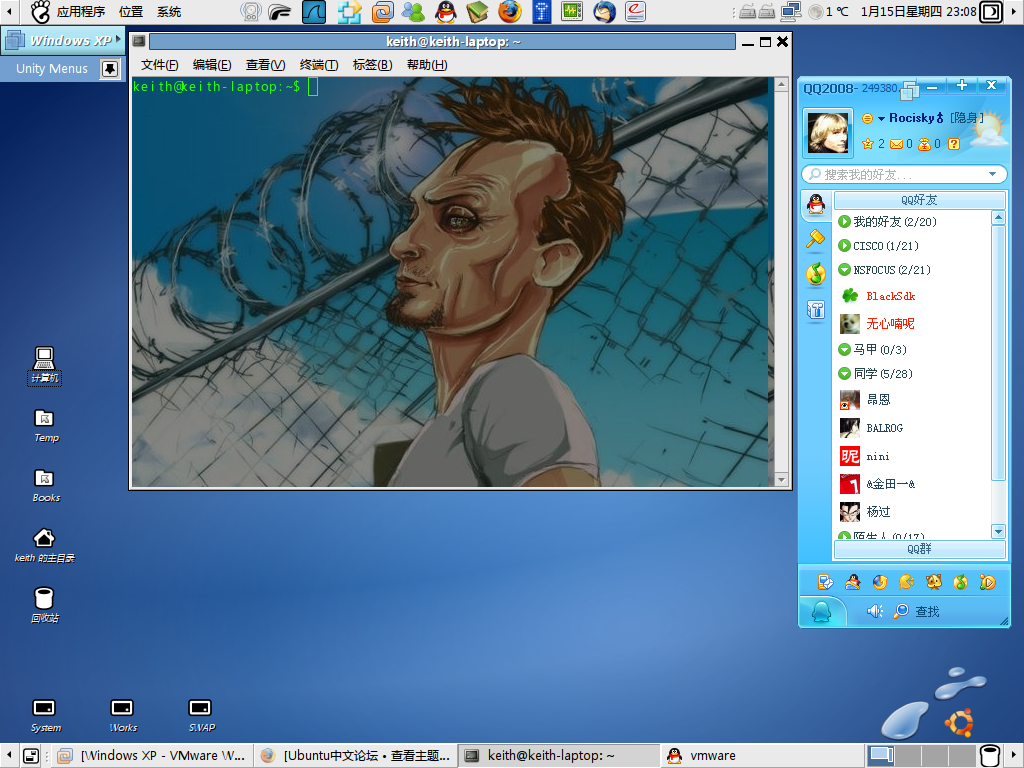1024x768 pixels.
Task: Switch to the QQ群 tab
Action: tap(920, 549)
